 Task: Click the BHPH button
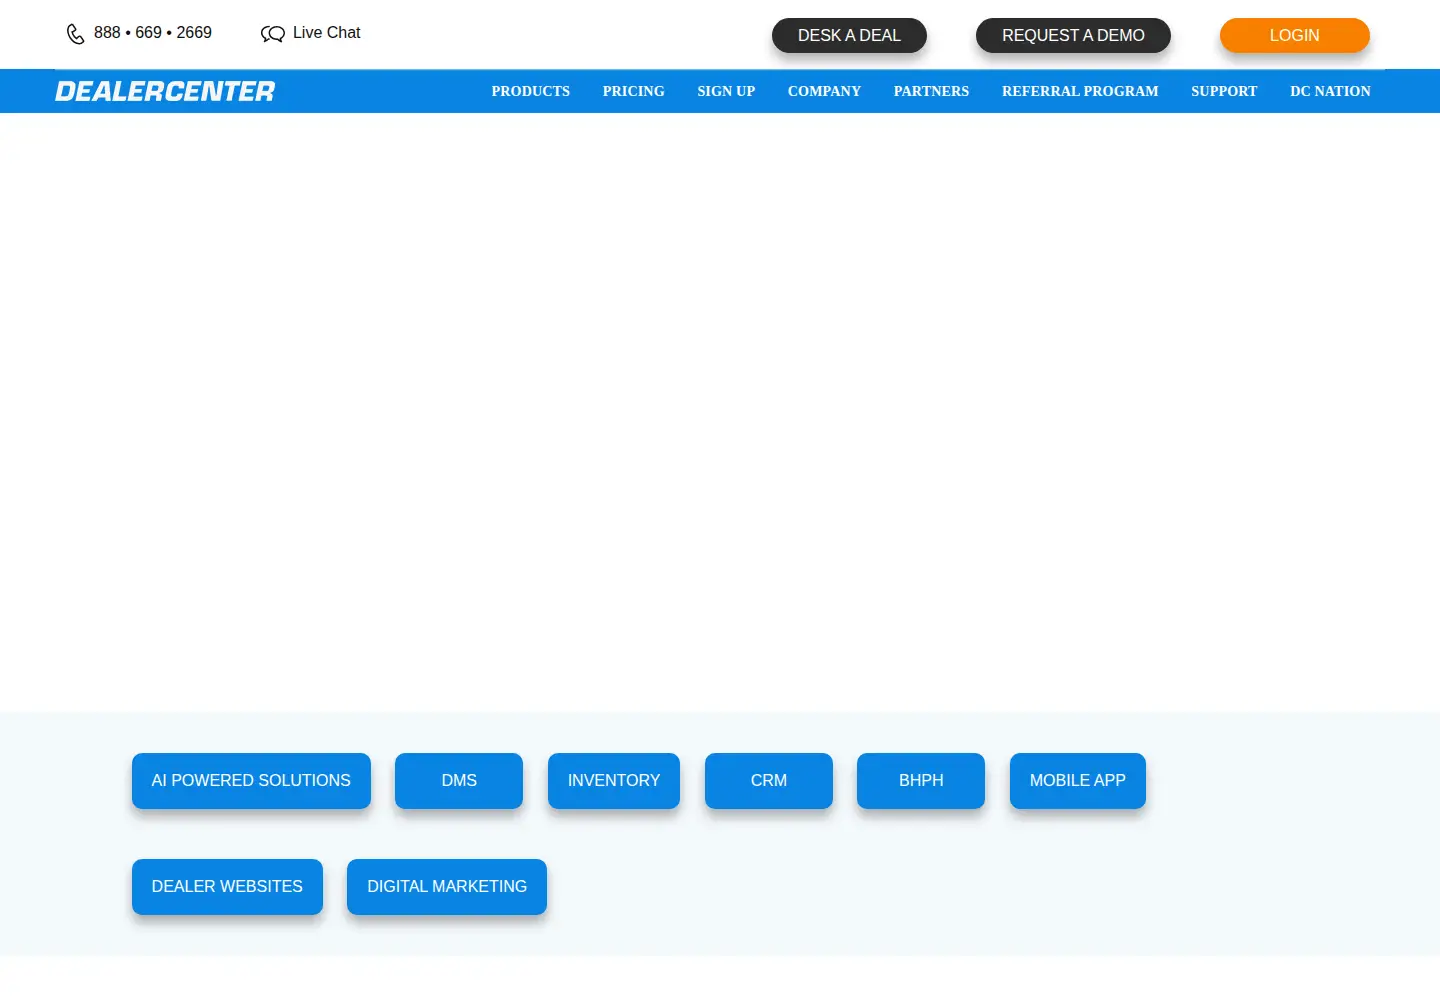[x=921, y=781]
